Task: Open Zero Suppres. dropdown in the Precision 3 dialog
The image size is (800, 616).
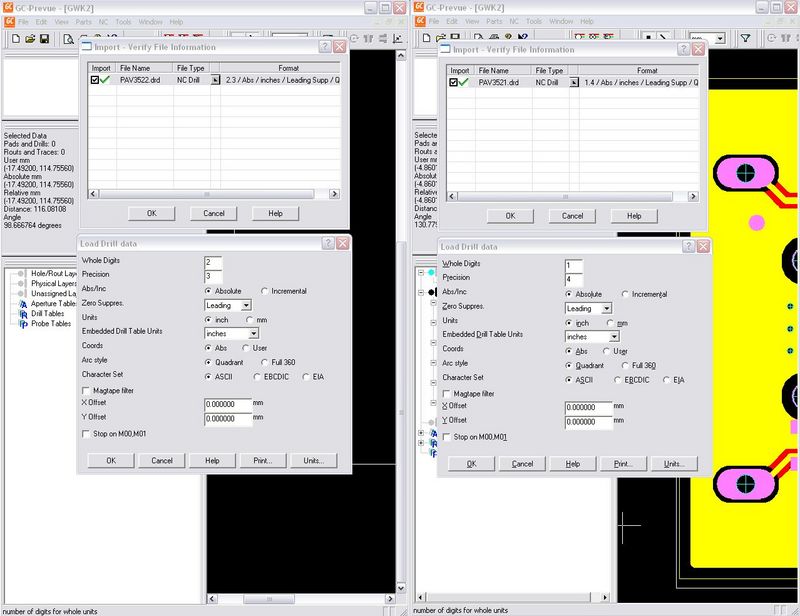Action: [x=245, y=305]
